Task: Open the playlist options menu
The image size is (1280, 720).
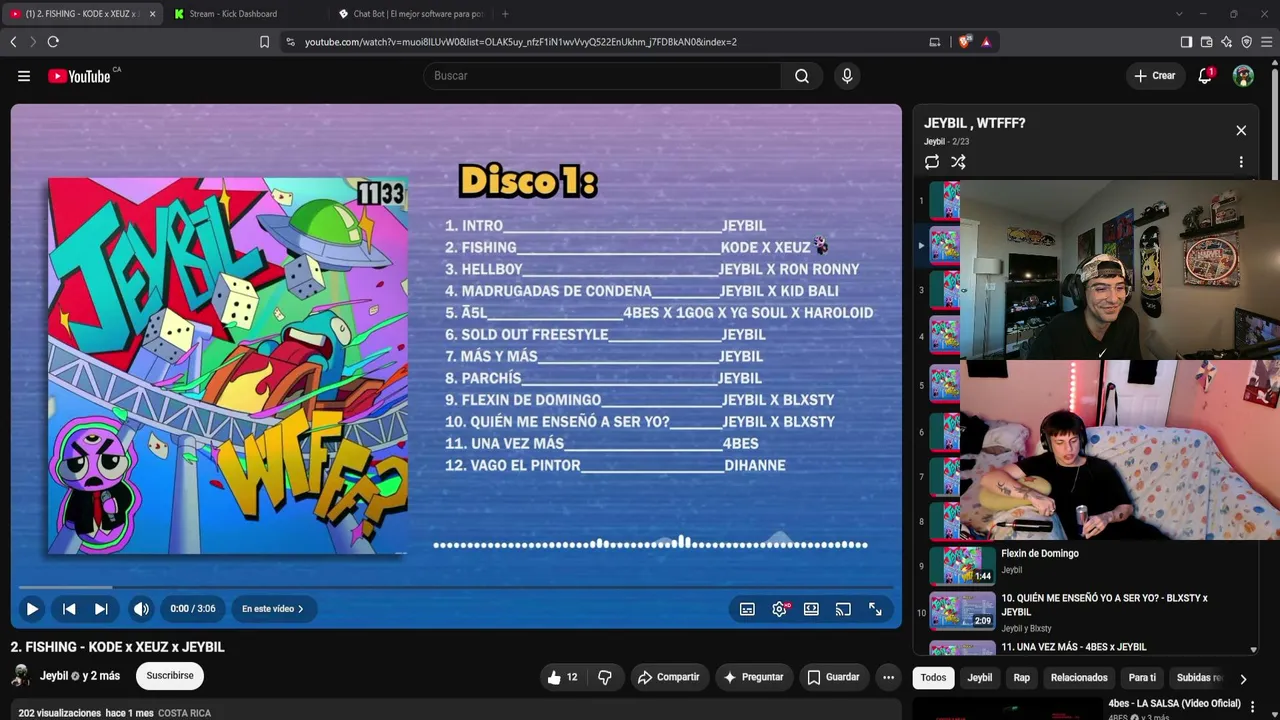Action: [x=1241, y=162]
